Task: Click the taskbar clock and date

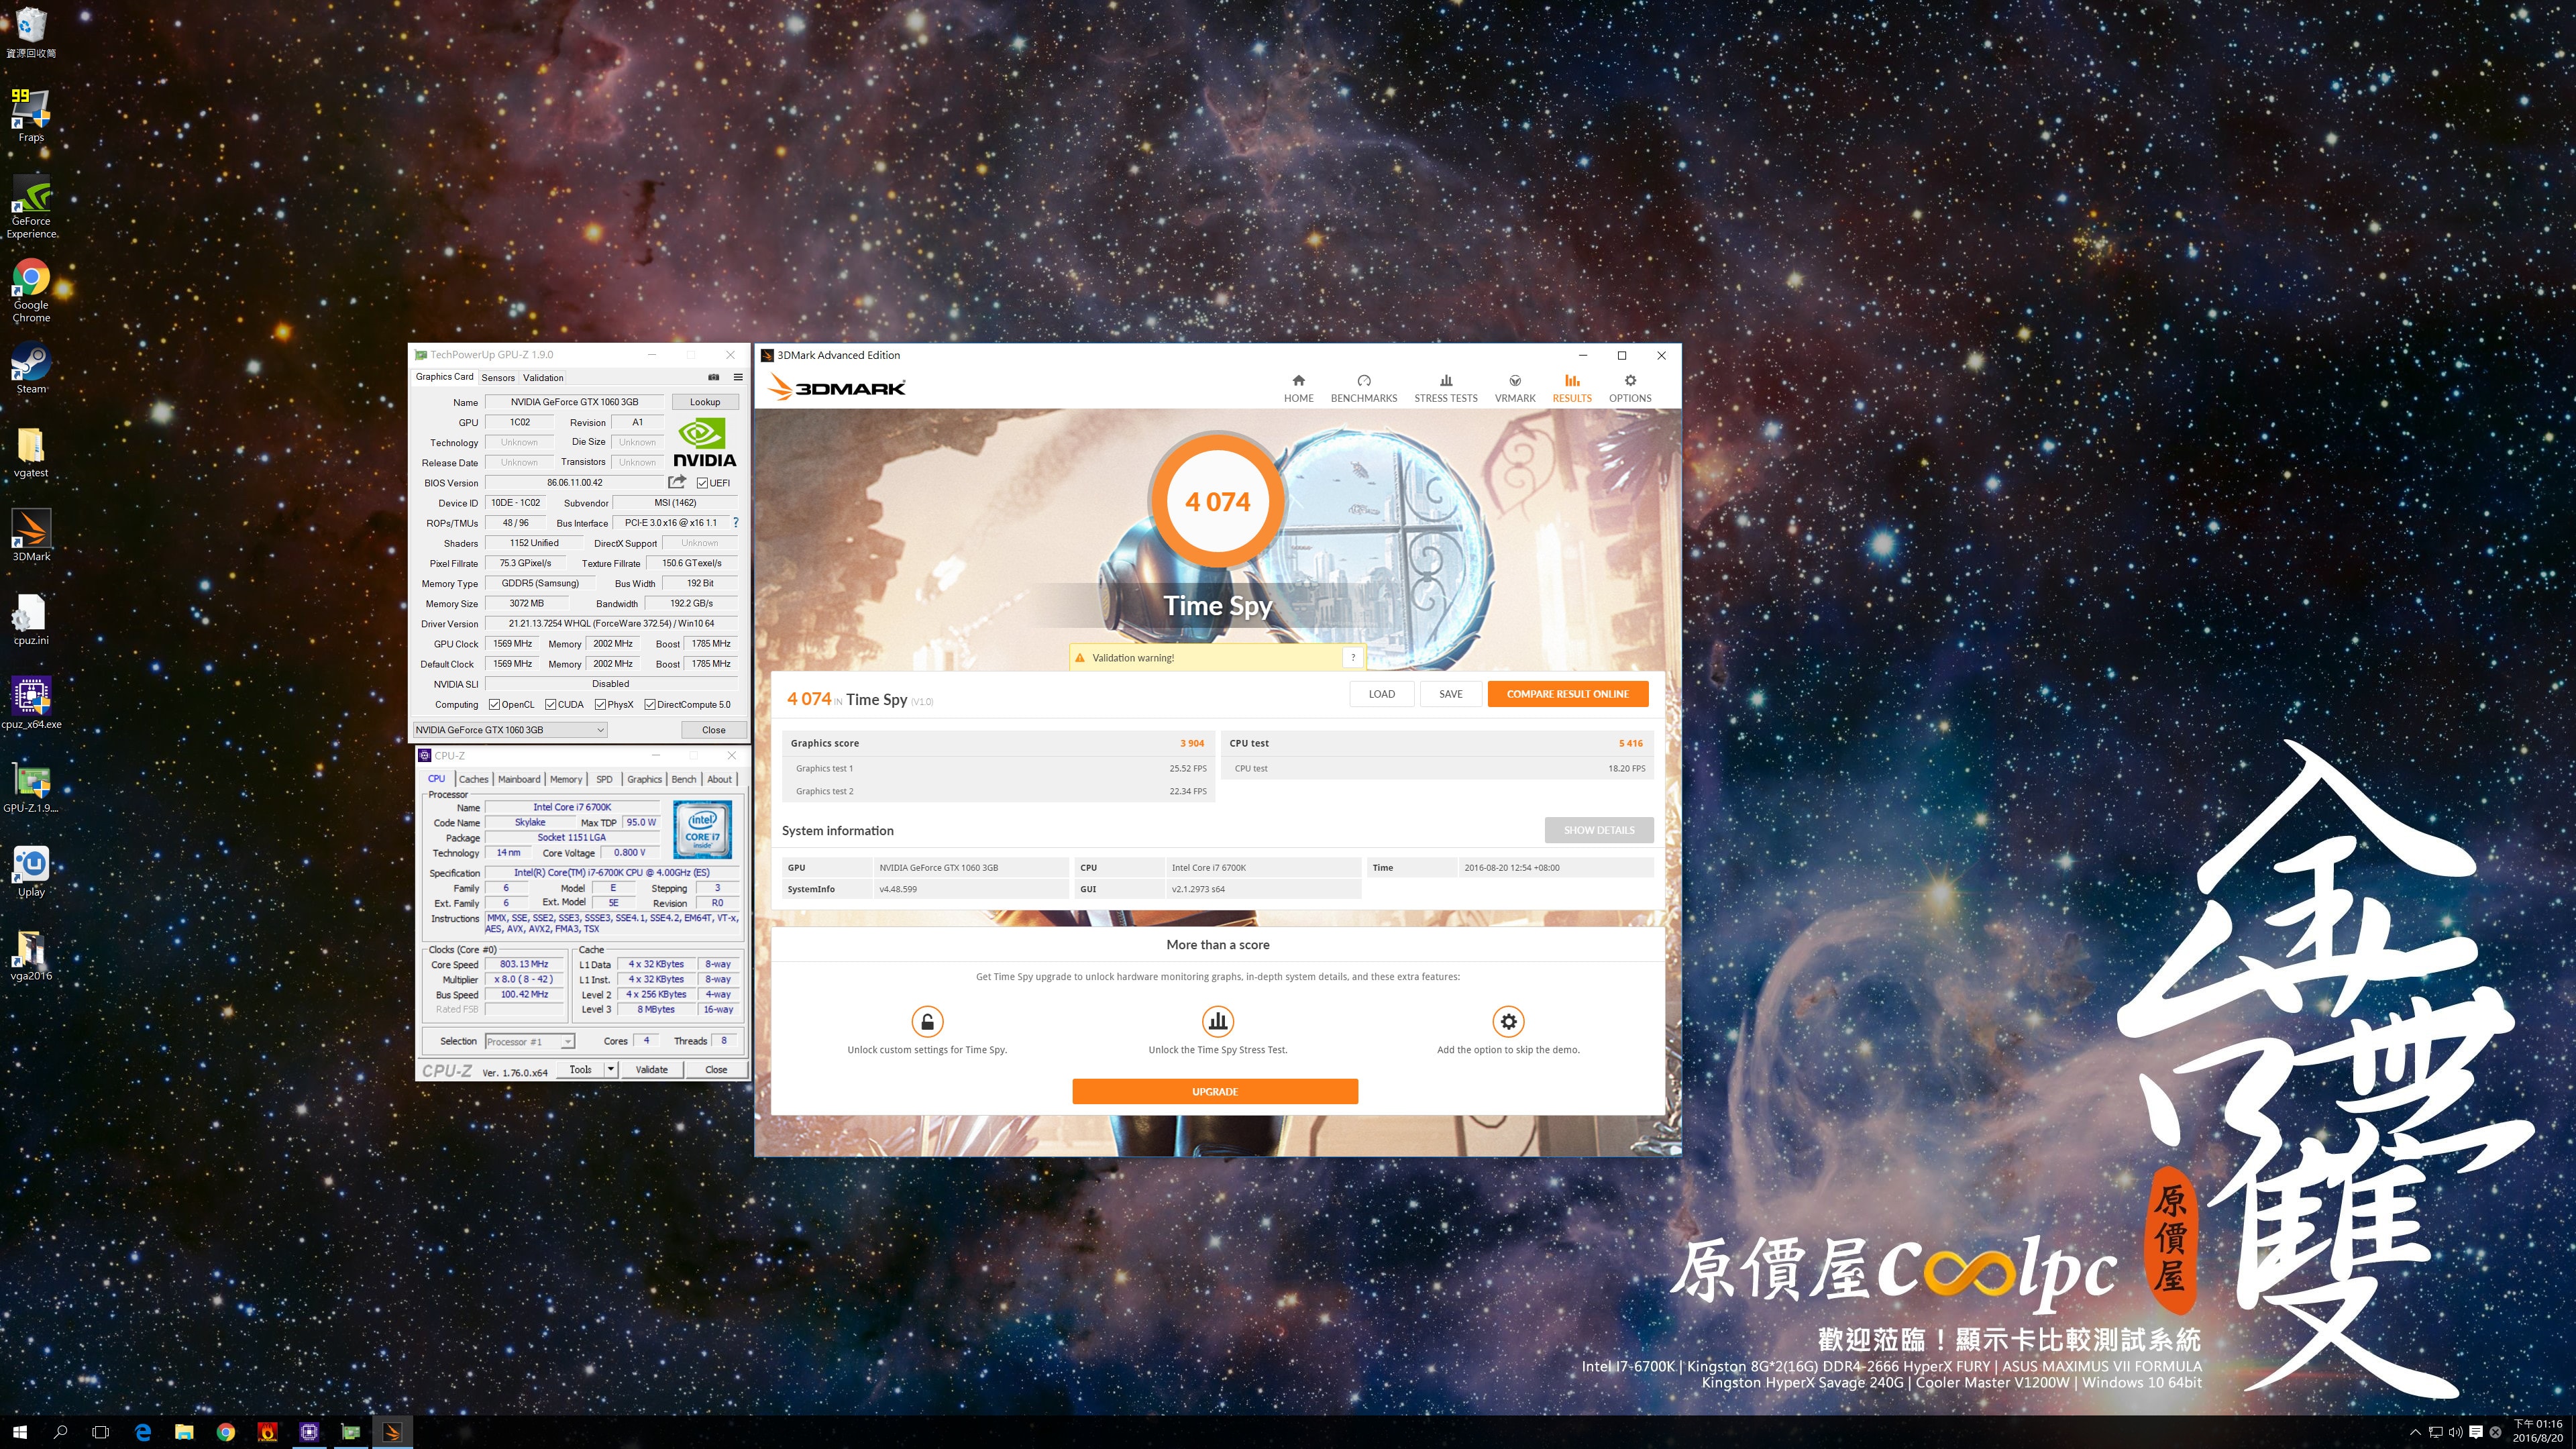Action: coord(2538,1431)
